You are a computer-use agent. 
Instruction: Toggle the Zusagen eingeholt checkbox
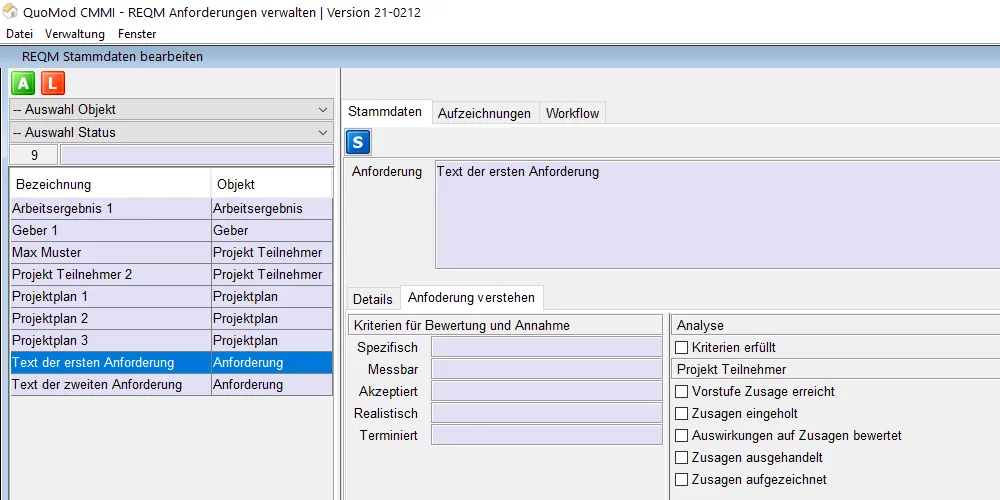pyautogui.click(x=682, y=414)
